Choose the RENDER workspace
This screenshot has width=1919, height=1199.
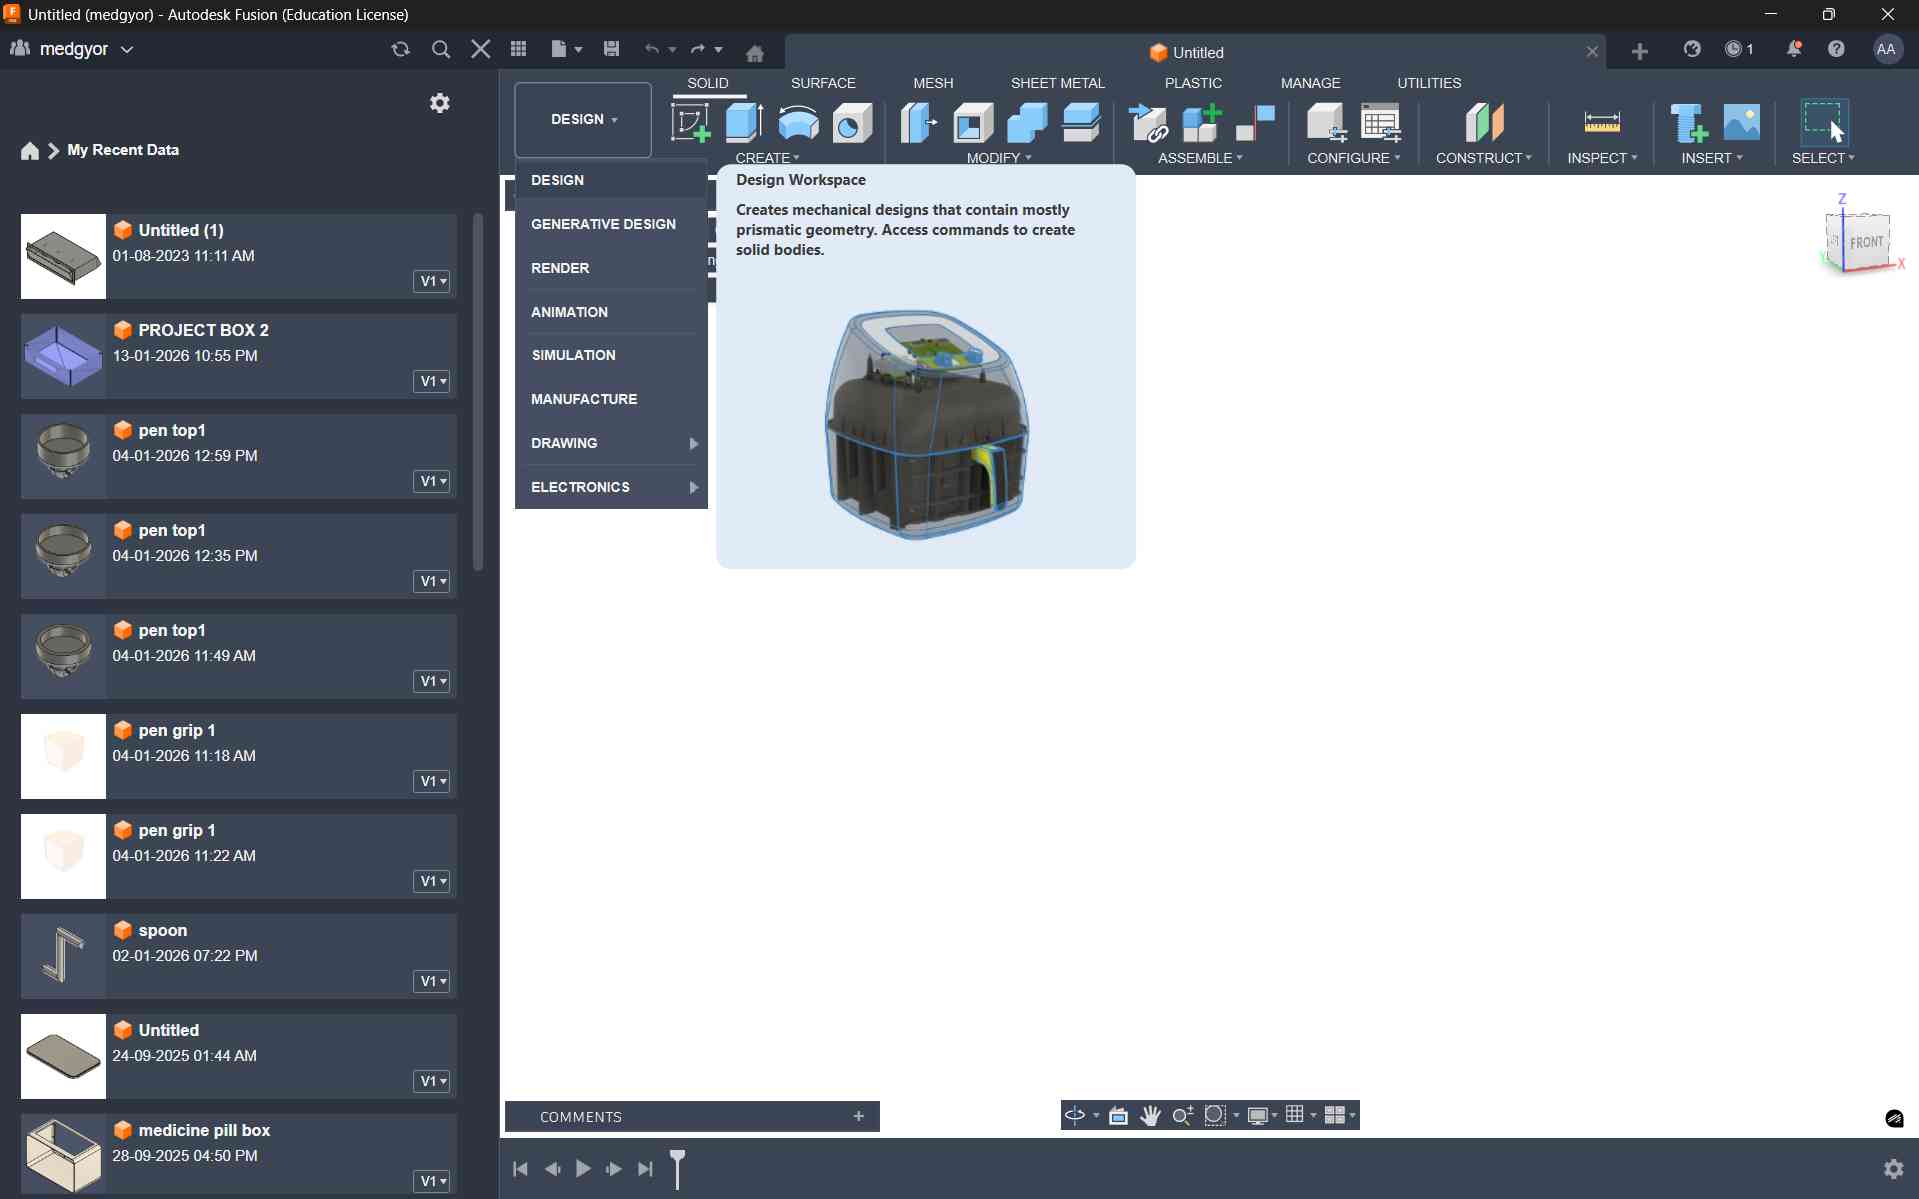tap(611, 268)
